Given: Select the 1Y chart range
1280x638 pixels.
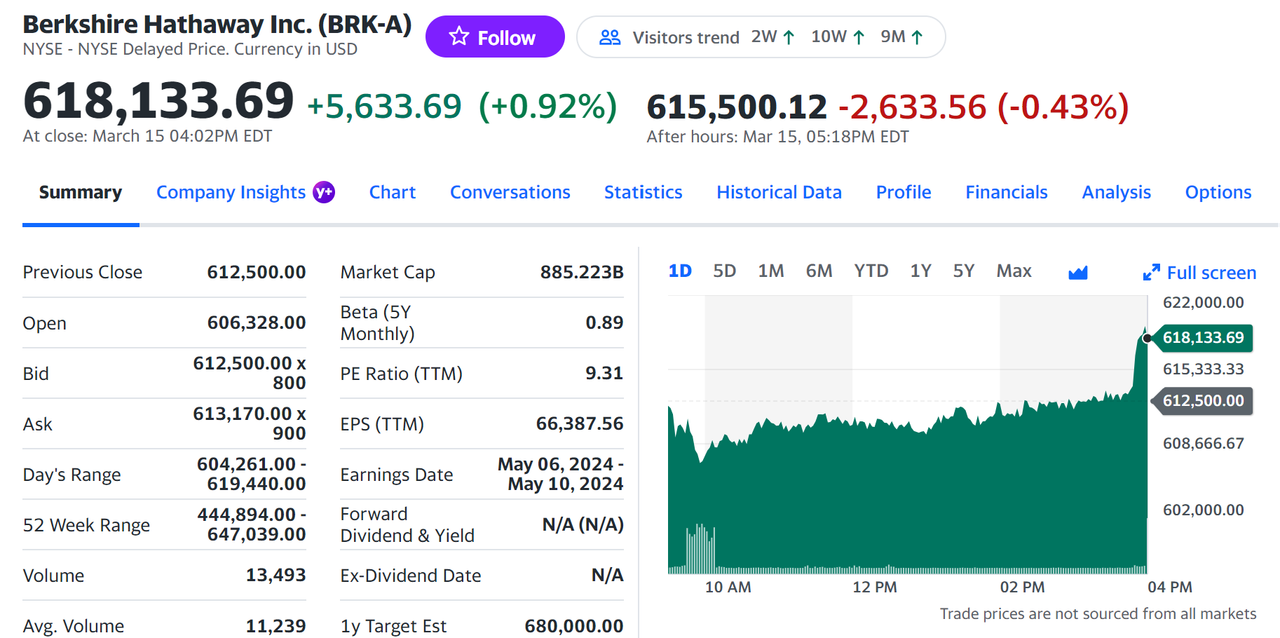Looking at the screenshot, I should point(921,271).
